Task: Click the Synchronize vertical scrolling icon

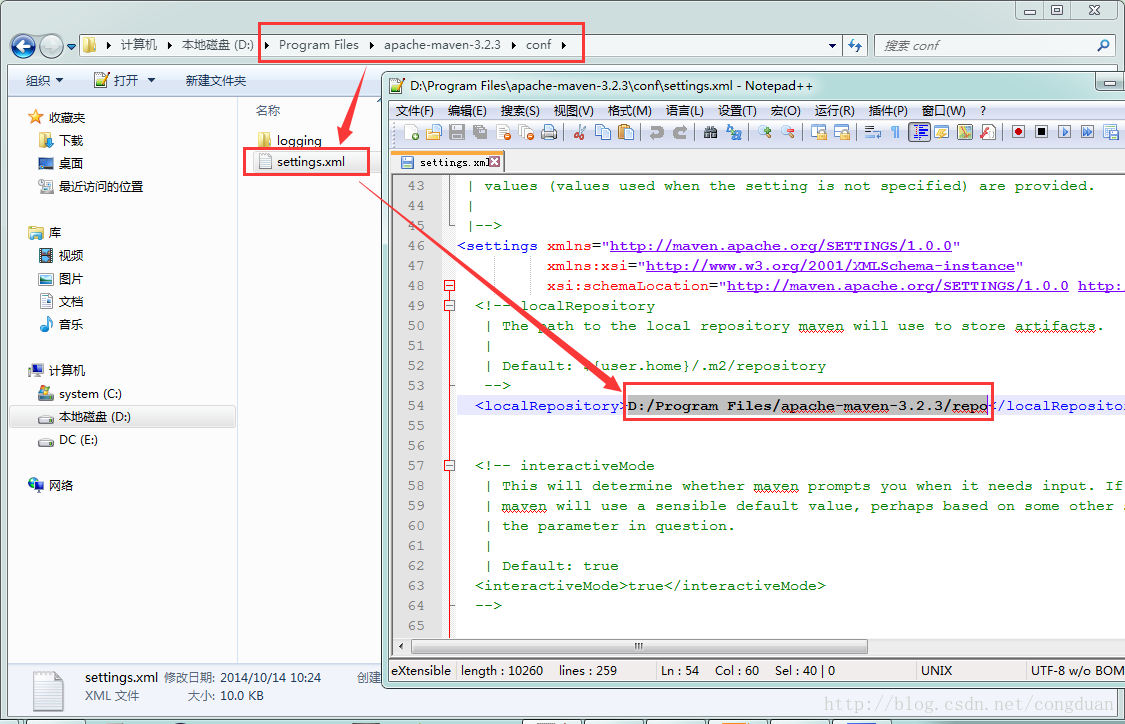Action: (x=819, y=132)
